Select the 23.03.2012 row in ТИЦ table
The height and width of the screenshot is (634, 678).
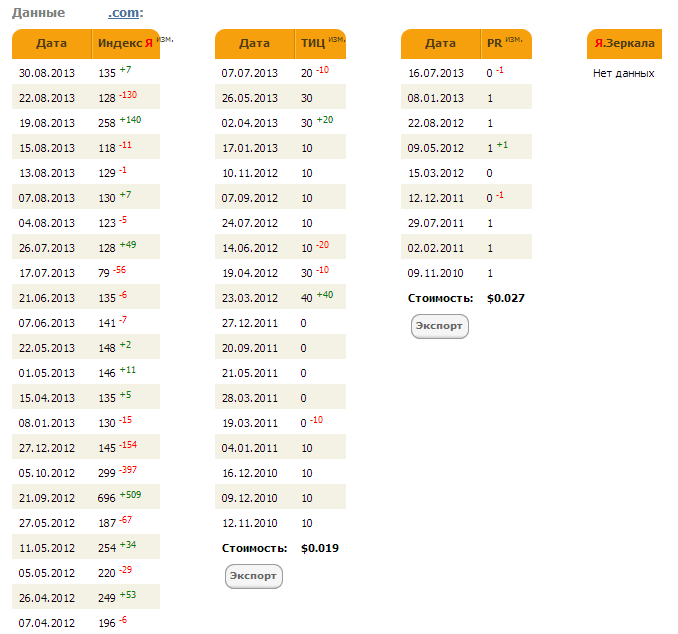click(249, 298)
